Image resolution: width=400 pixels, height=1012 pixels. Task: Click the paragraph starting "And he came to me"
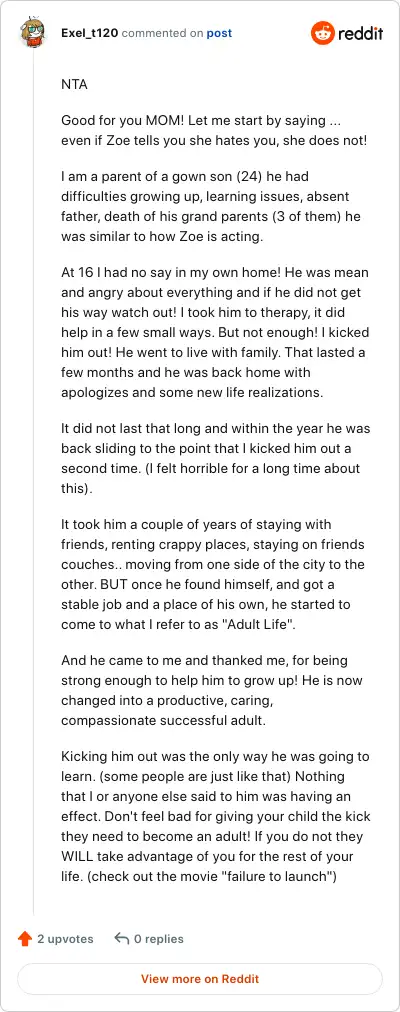click(x=213, y=691)
